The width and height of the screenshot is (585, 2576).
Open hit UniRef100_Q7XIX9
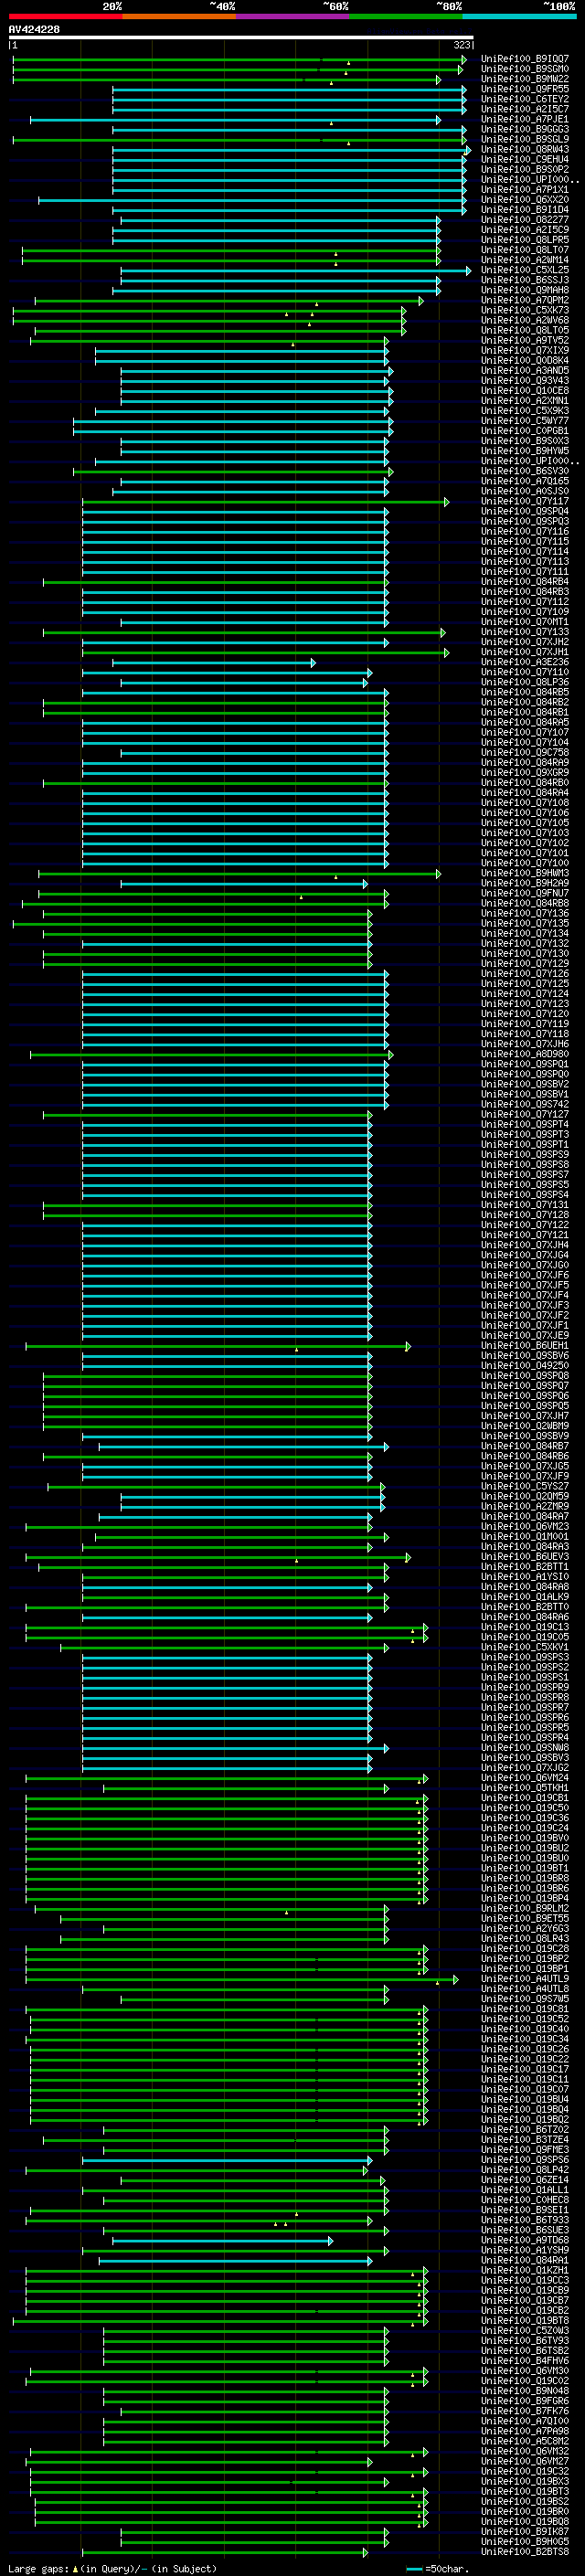tap(525, 350)
